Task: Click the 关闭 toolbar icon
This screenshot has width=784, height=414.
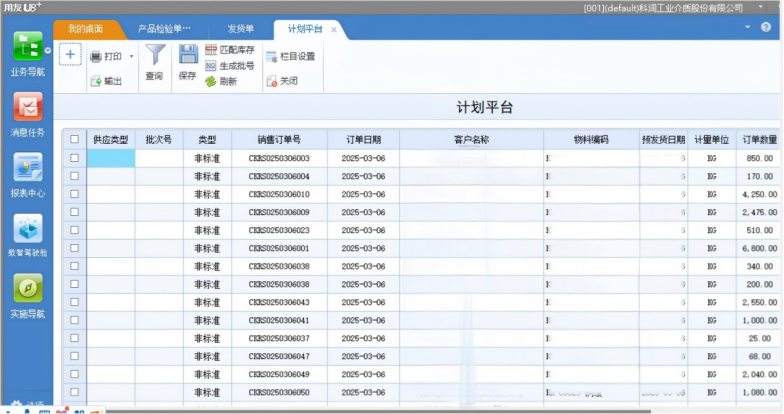Action: (x=271, y=81)
